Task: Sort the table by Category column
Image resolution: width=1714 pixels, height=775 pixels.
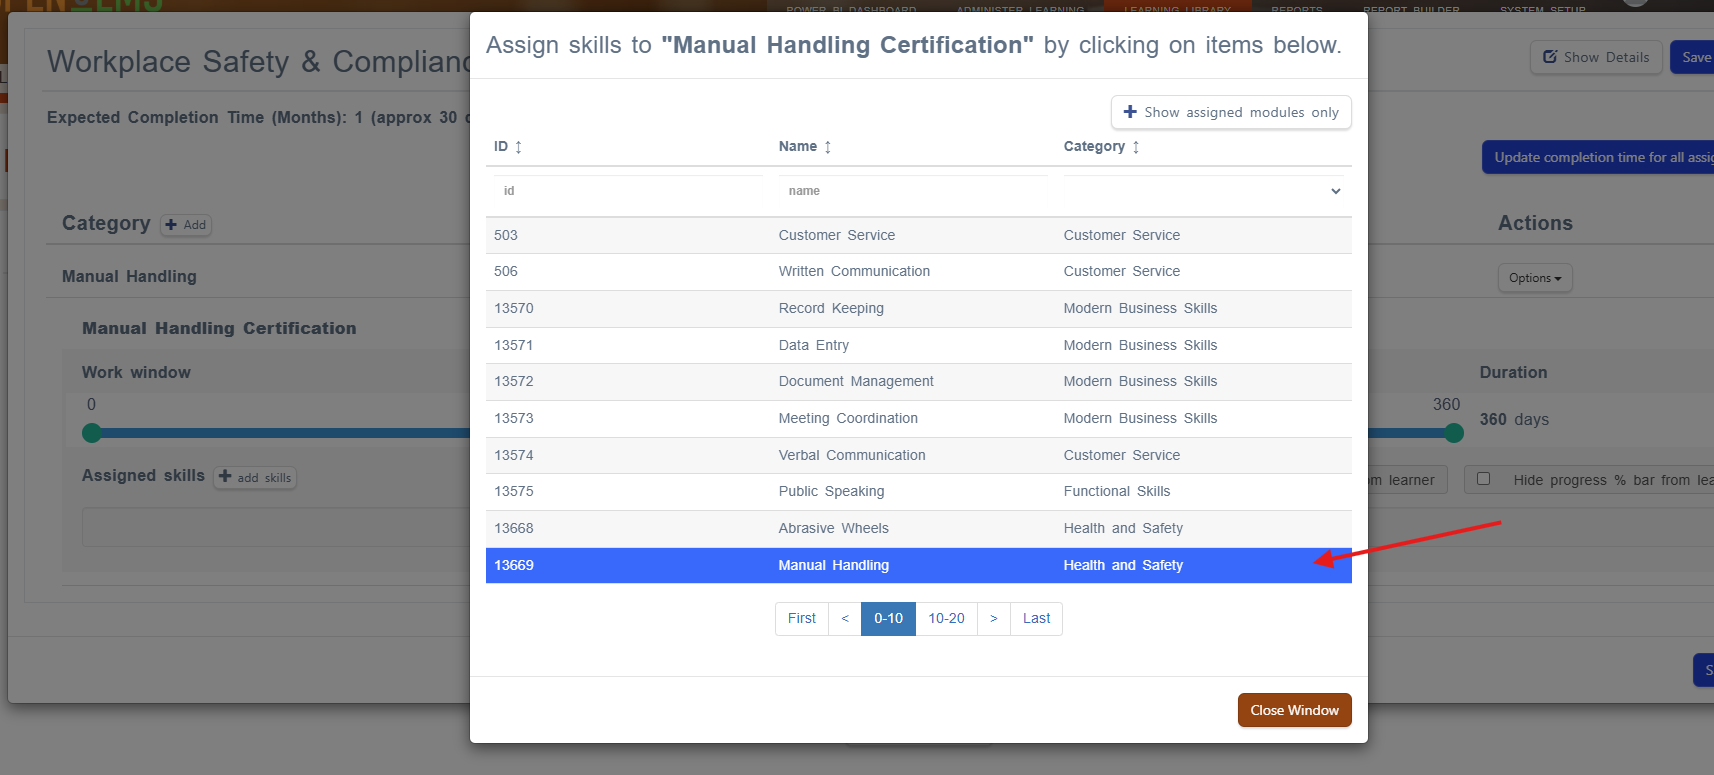Action: pyautogui.click(x=1136, y=147)
